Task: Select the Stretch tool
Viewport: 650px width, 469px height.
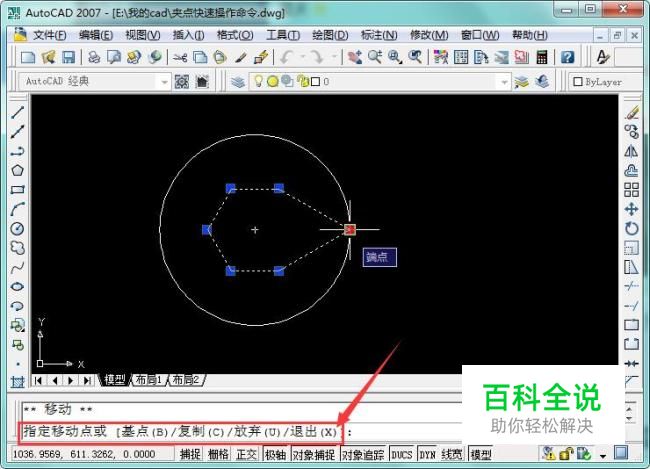Action: tap(632, 267)
